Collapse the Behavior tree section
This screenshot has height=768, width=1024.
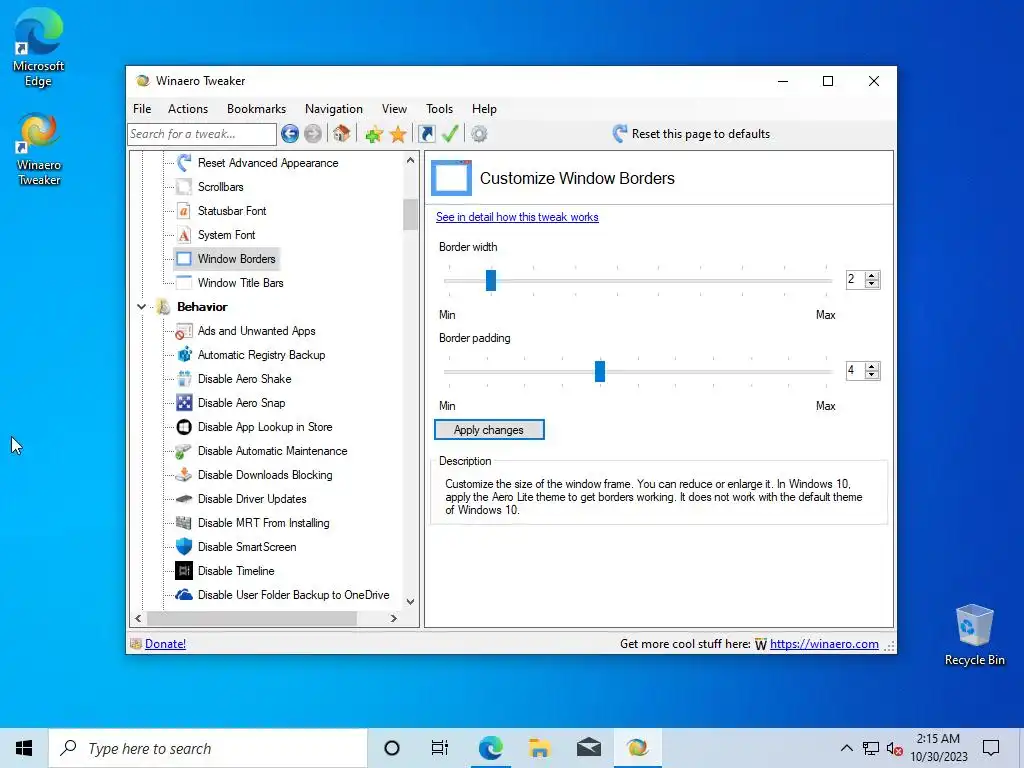(x=141, y=307)
